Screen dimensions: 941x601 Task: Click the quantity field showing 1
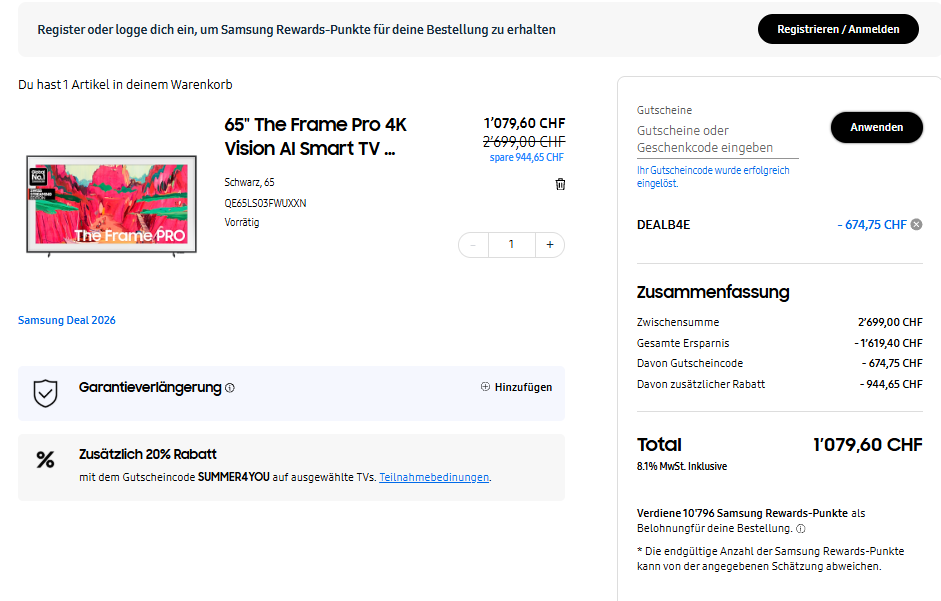[511, 245]
